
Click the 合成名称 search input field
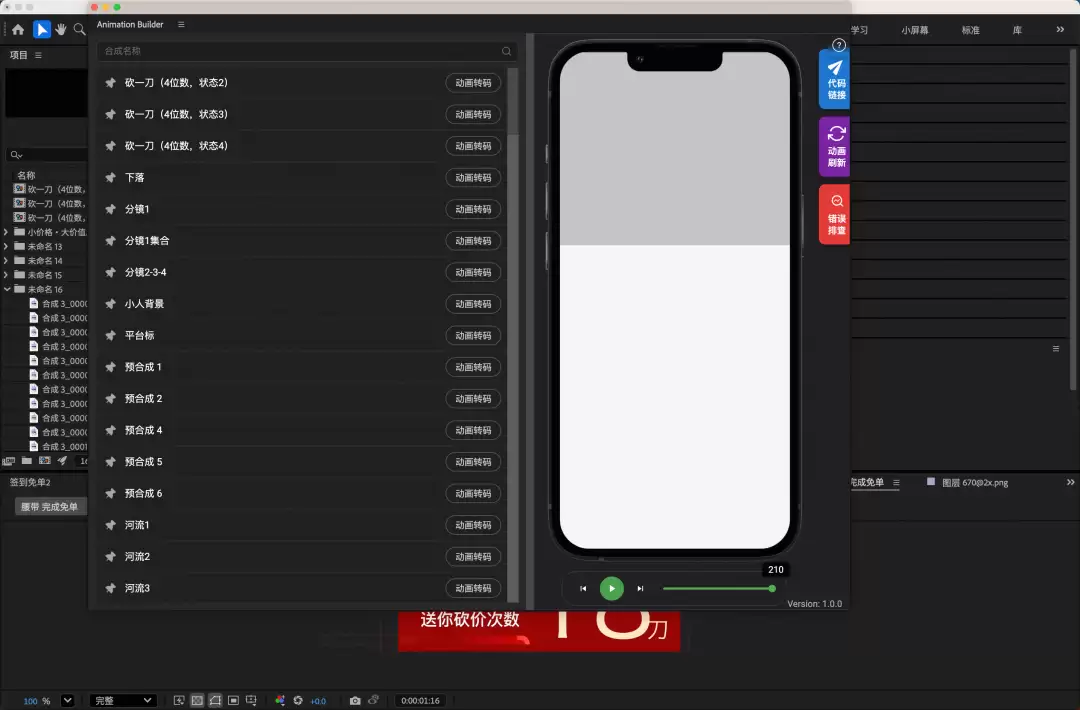[307, 51]
